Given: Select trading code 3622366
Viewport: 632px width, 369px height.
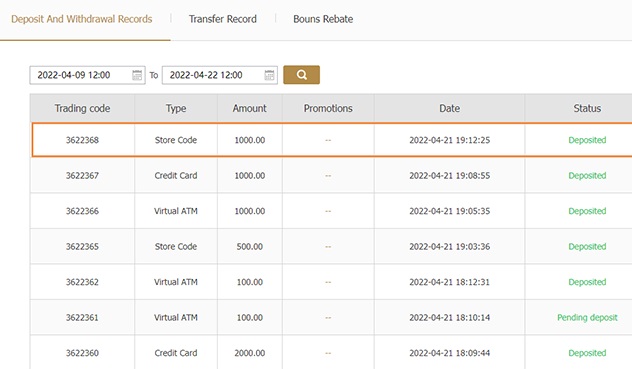Looking at the screenshot, I should coord(82,211).
